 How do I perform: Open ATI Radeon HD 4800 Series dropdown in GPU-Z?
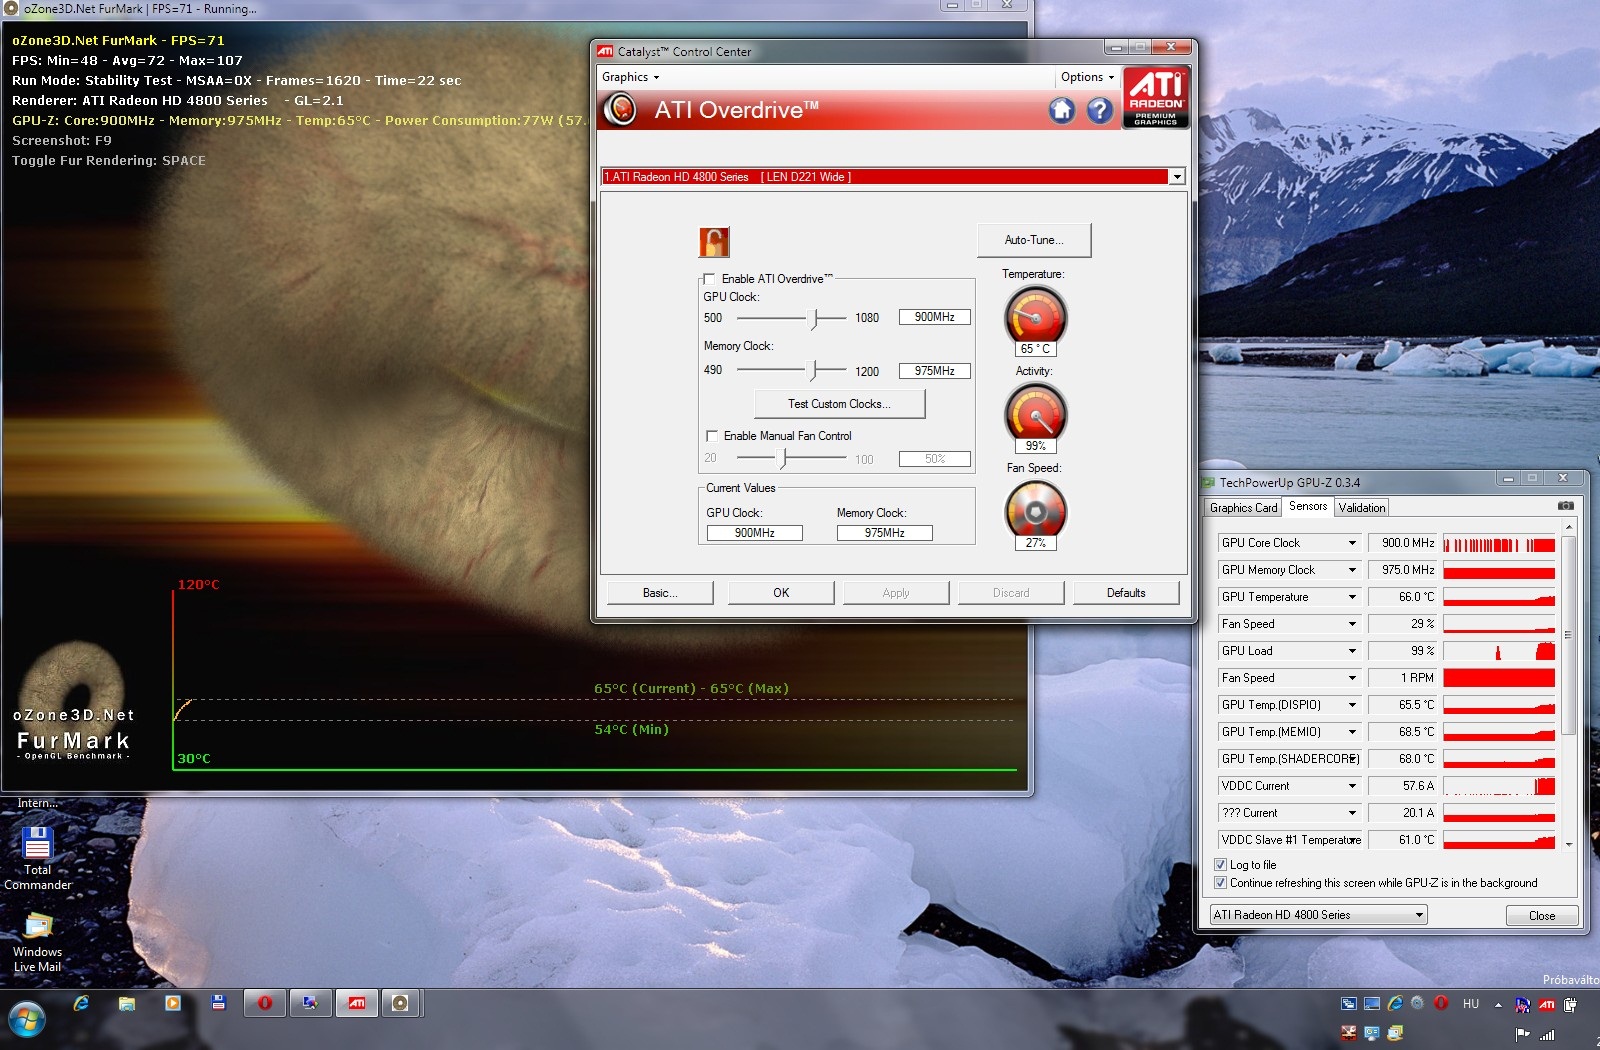pos(1318,915)
